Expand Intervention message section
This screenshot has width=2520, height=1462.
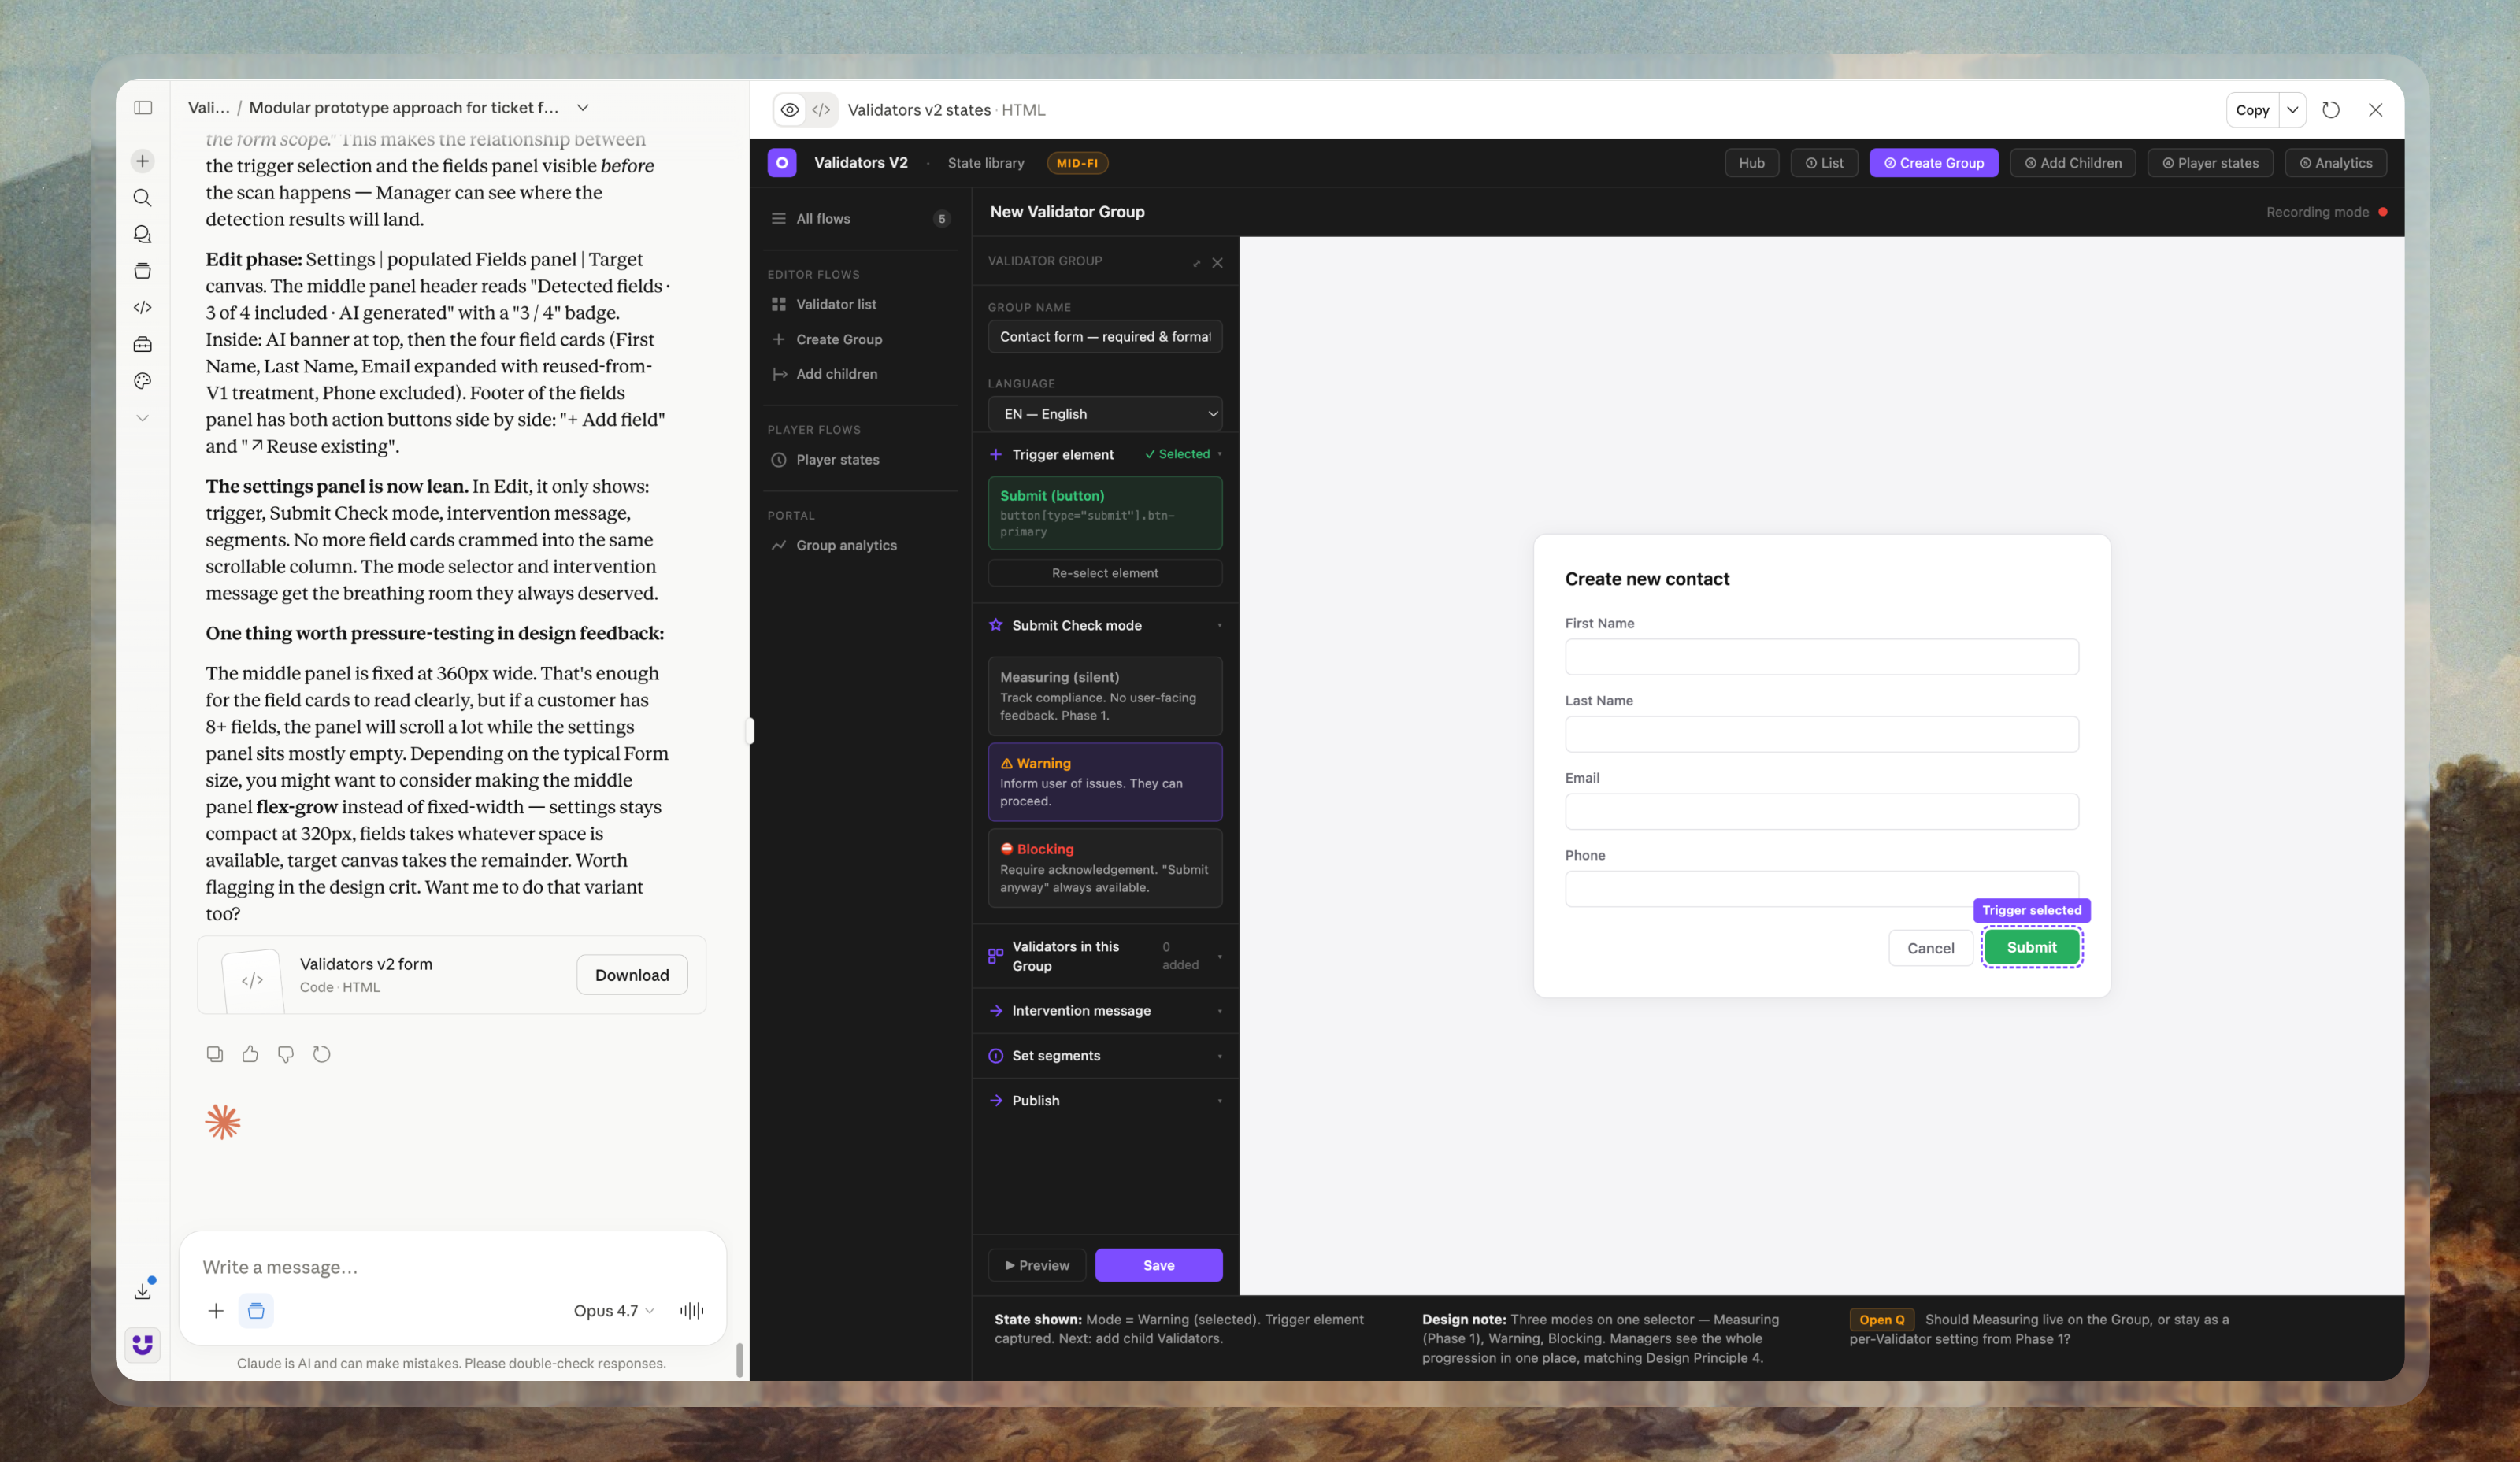pyautogui.click(x=1105, y=1011)
